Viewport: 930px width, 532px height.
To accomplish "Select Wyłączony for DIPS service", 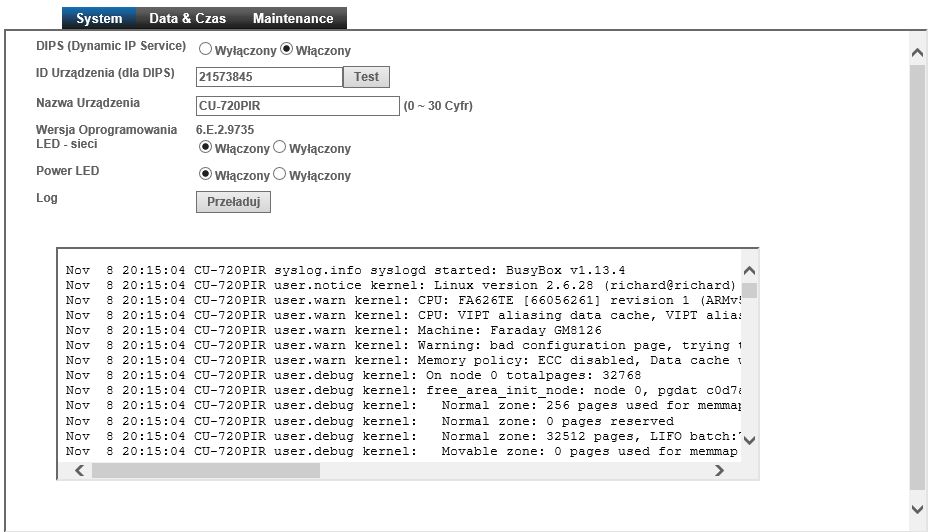I will (205, 49).
